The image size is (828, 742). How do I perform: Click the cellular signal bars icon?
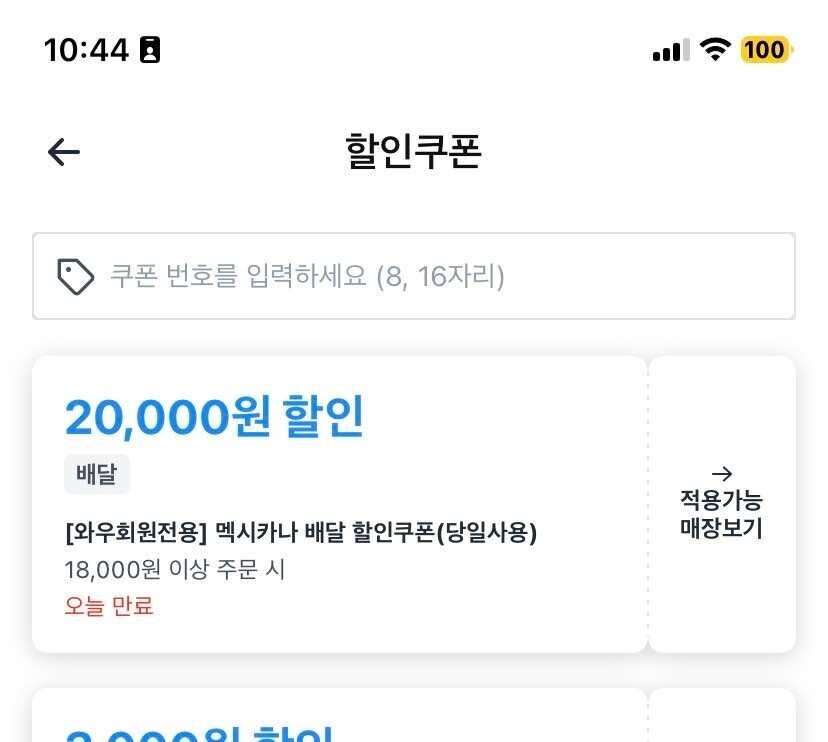click(x=669, y=49)
